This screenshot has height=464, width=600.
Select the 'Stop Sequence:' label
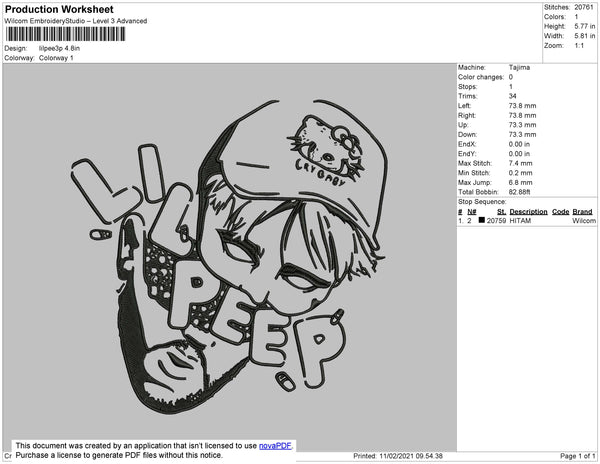tap(482, 202)
